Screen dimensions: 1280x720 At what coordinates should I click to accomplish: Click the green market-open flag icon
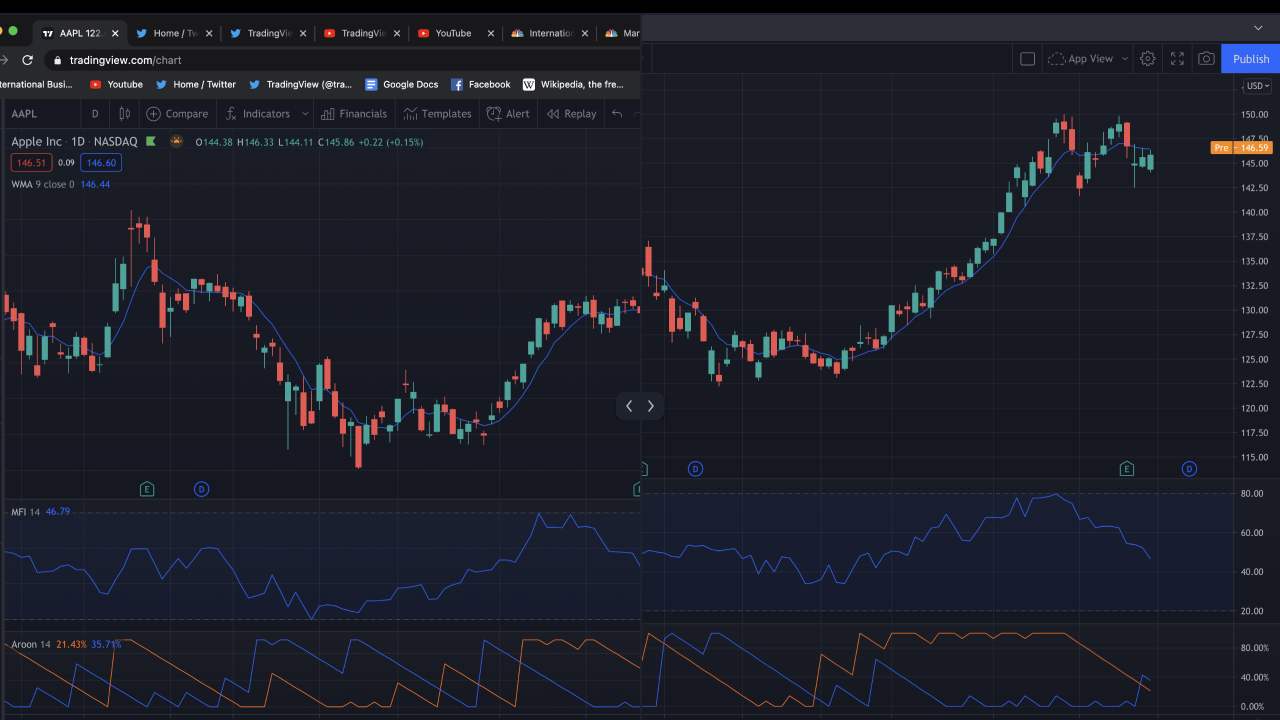coord(151,142)
